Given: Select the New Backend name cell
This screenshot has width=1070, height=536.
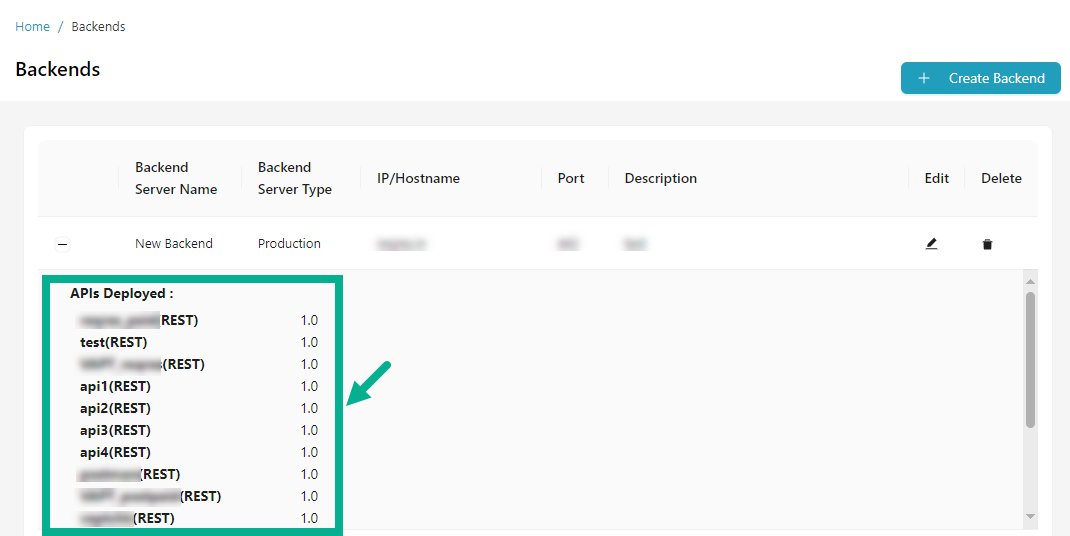Looking at the screenshot, I should point(174,244).
